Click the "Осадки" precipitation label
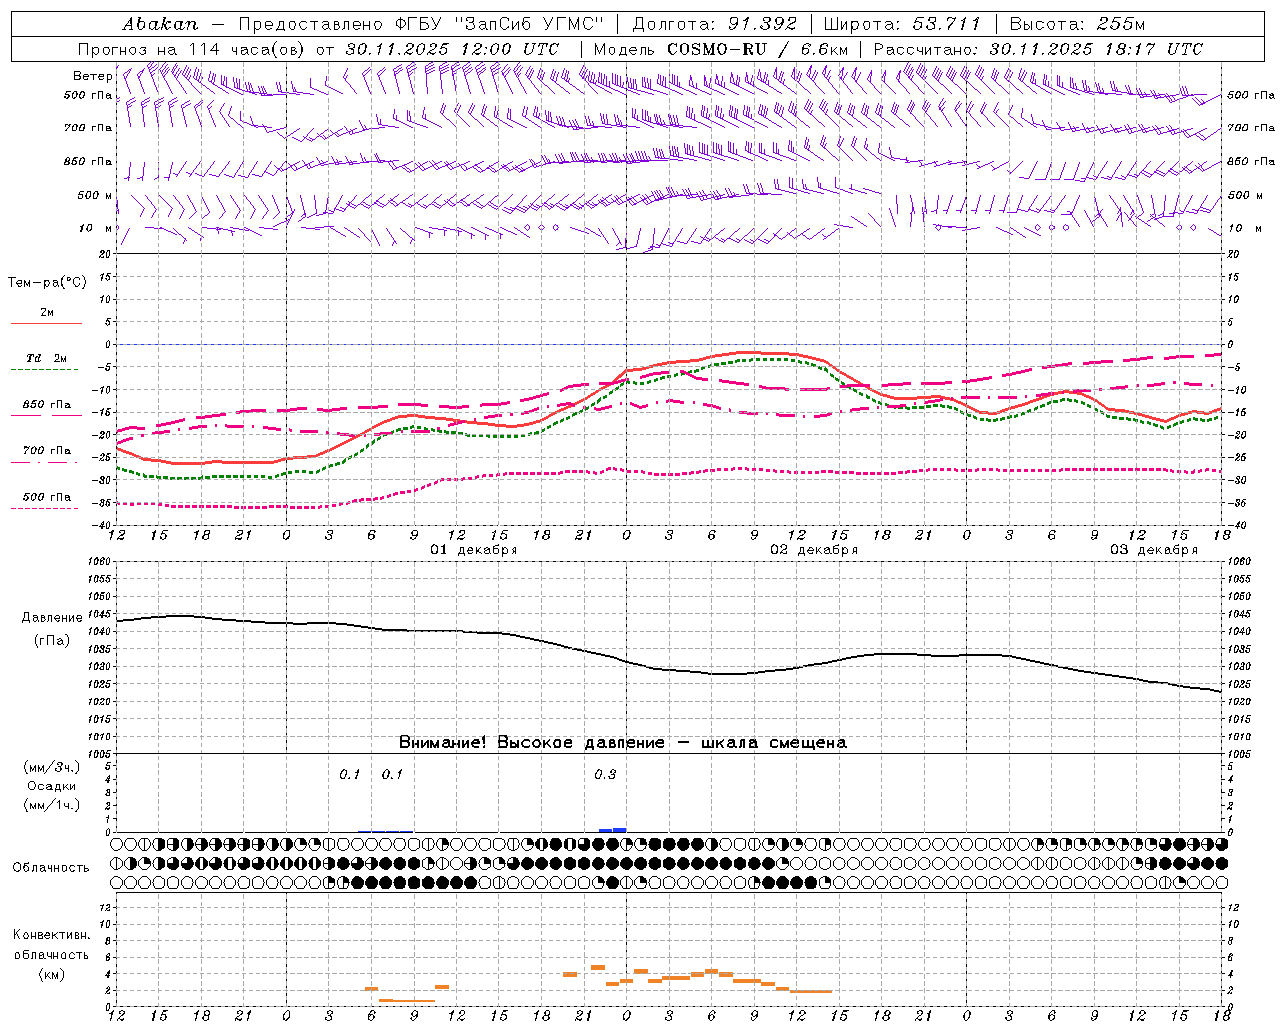Image resolution: width=1280 pixels, height=1024 pixels. 52,786
